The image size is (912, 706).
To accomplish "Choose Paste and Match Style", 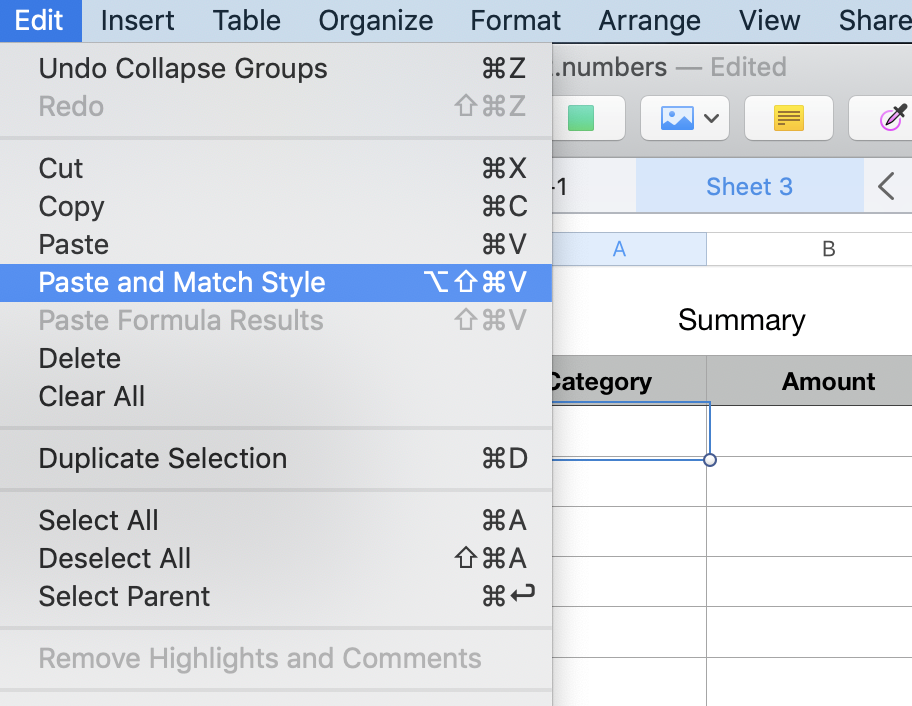I will 182,282.
